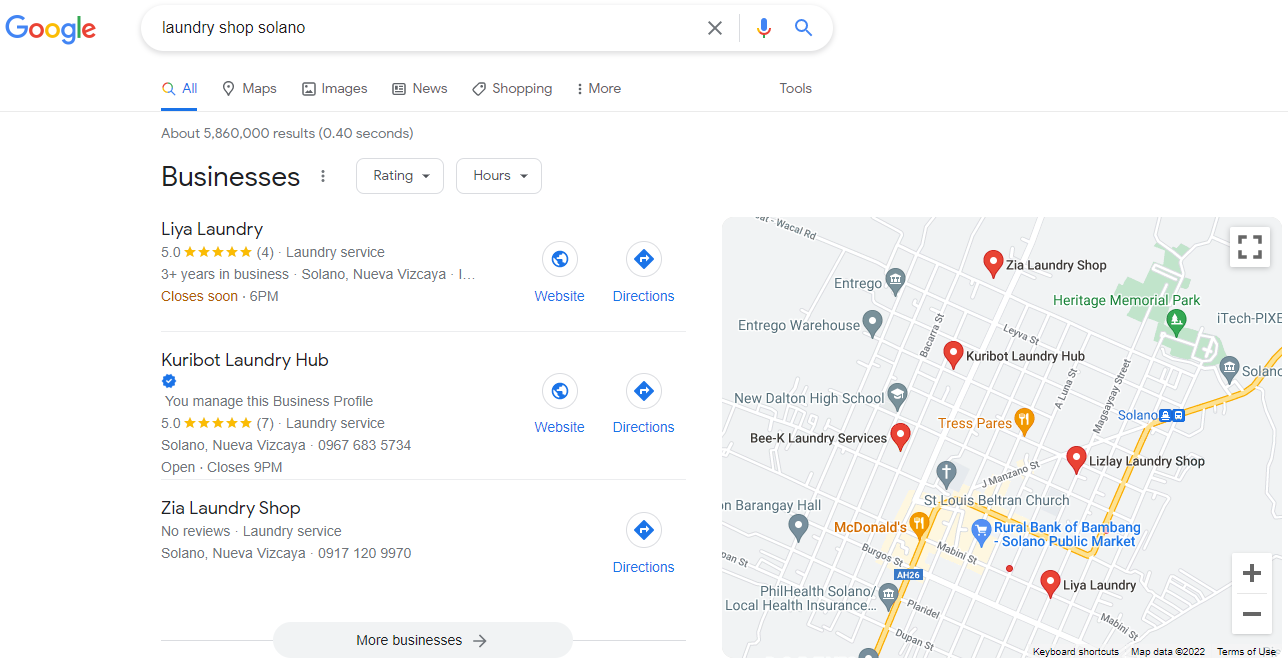Click Solano bus station marker on map
The height and width of the screenshot is (663, 1288).
click(1172, 415)
